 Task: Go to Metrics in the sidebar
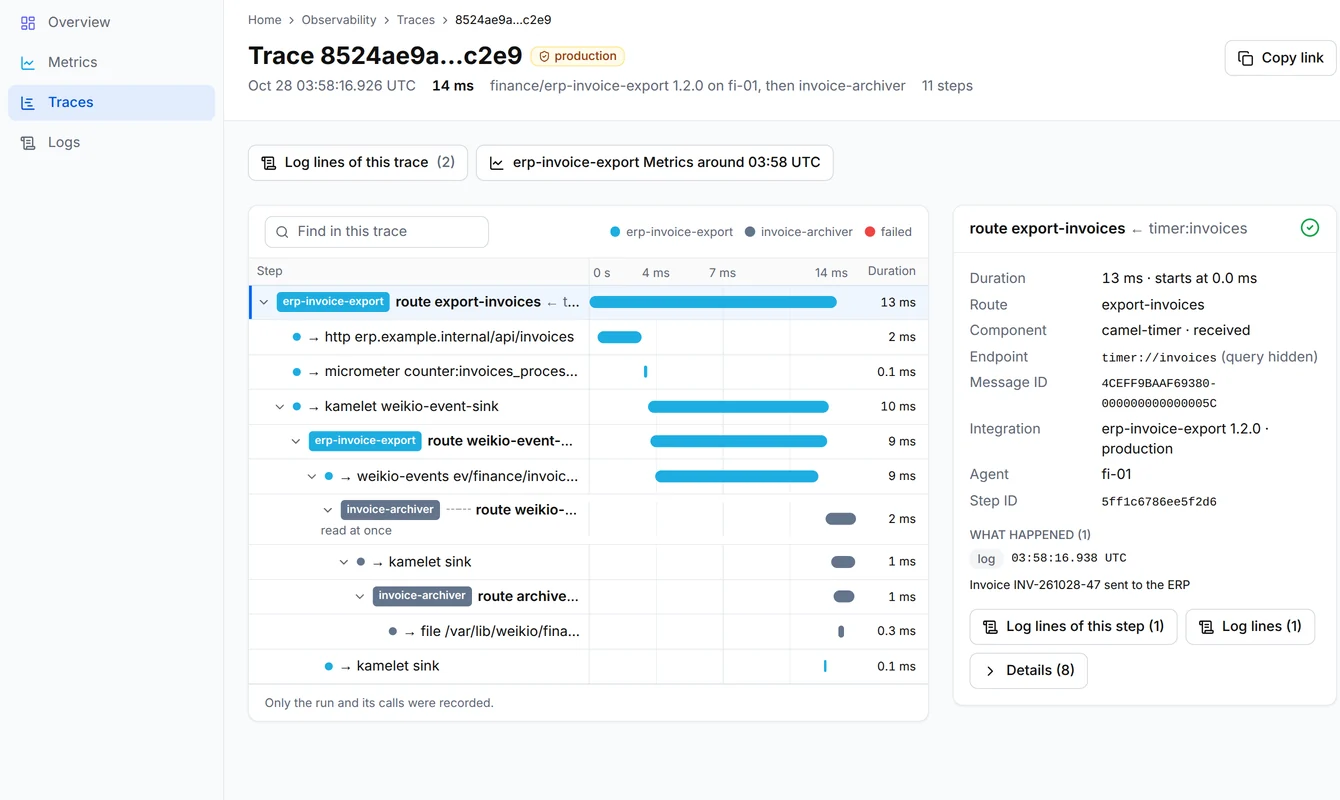pos(111,62)
